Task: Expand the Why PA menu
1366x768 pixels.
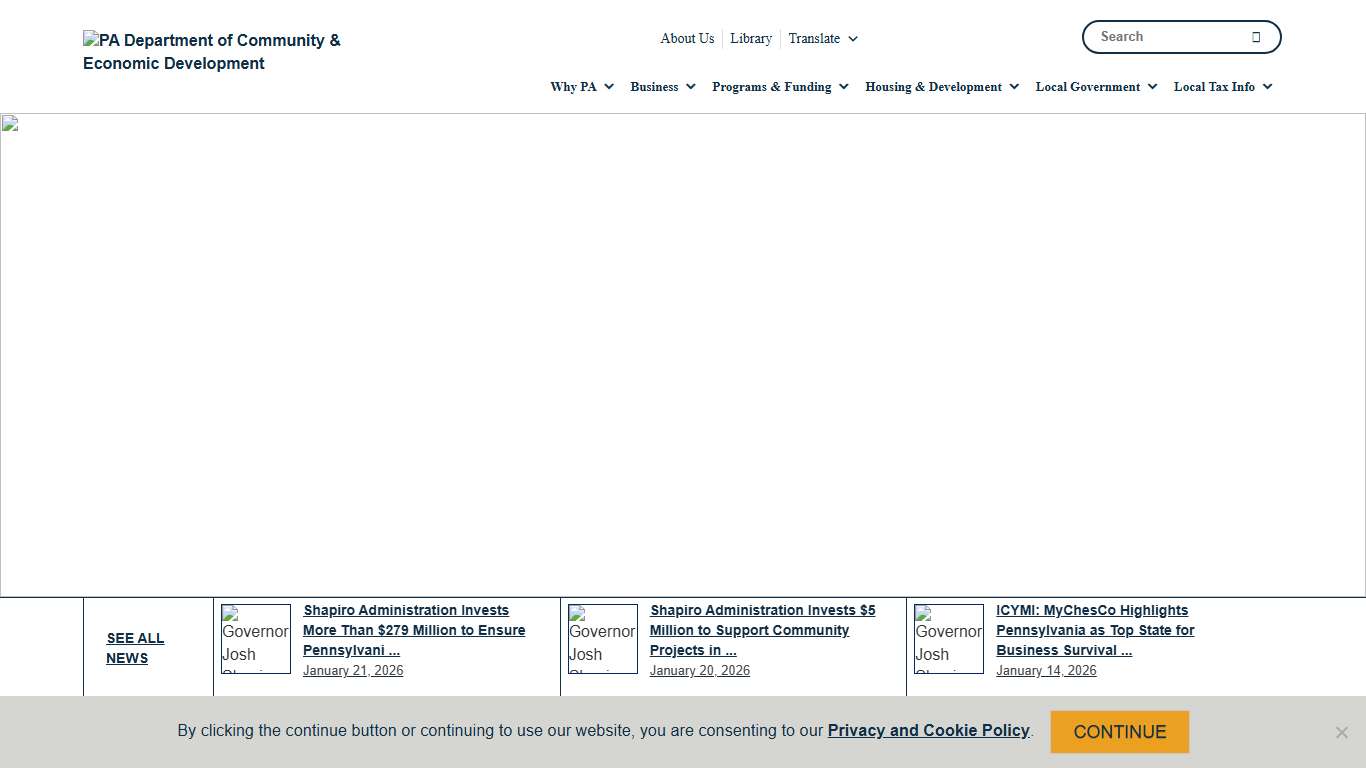Action: point(582,87)
